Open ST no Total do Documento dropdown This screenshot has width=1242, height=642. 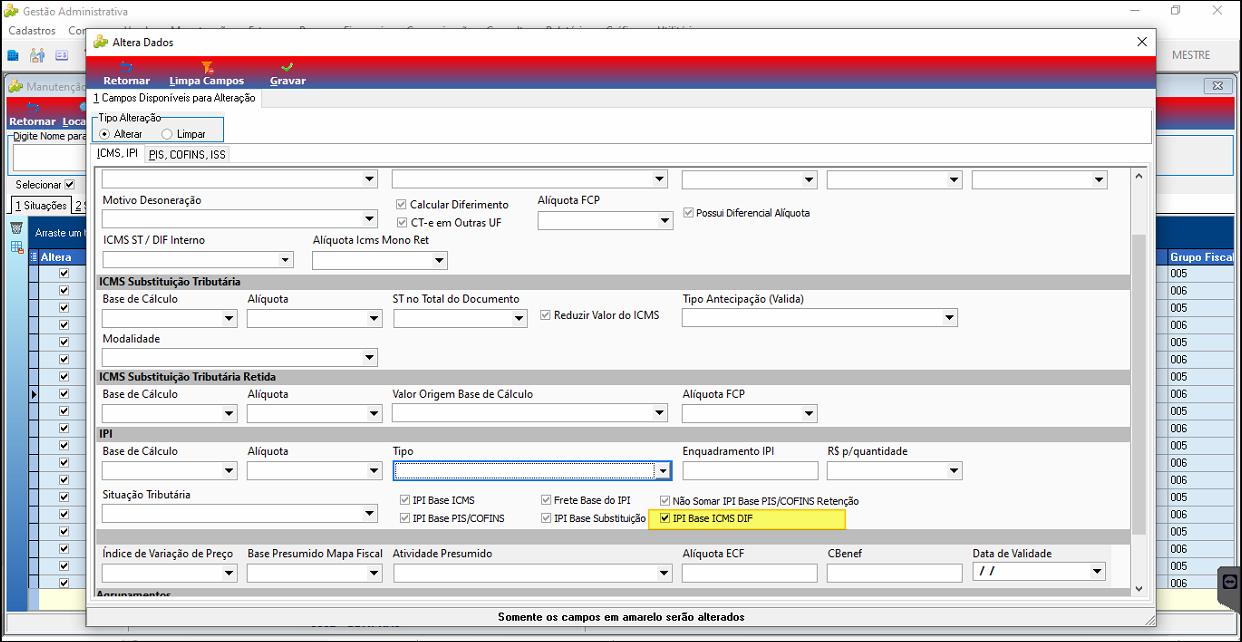tap(519, 318)
